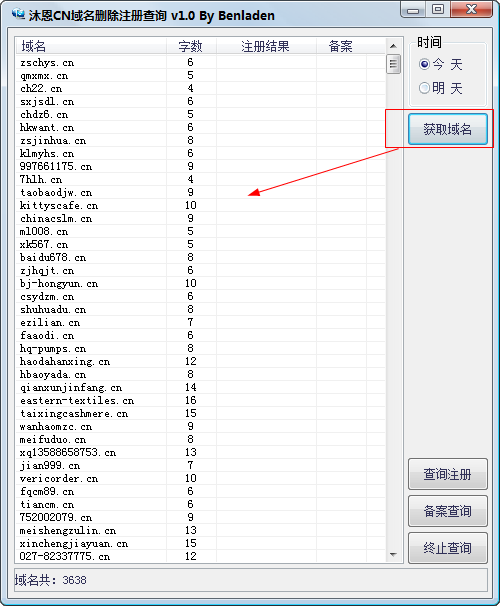Minimize the window
500x606 pixels.
pos(413,9)
